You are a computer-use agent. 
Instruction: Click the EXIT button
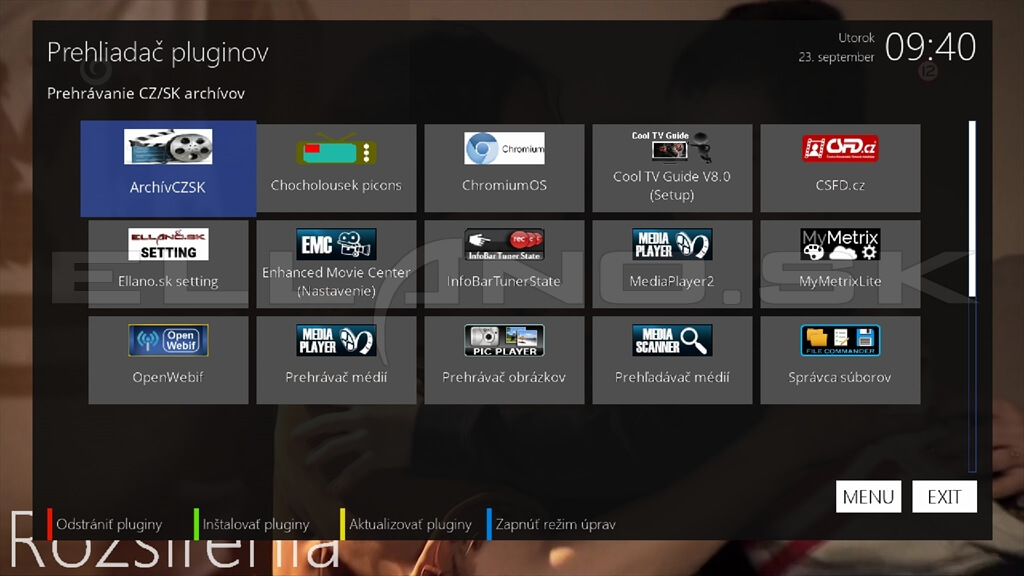tap(944, 497)
